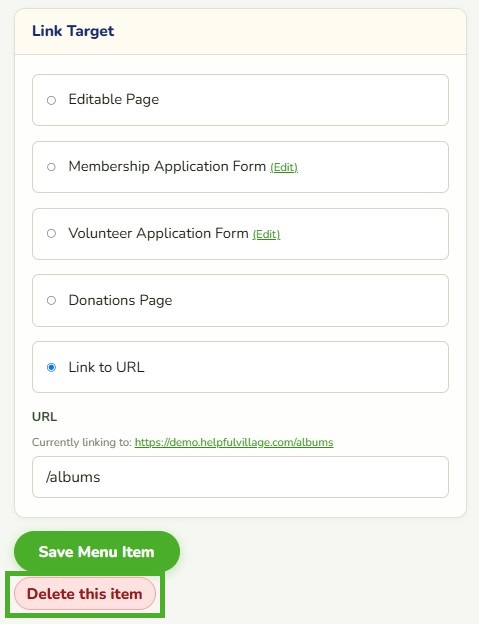Open Edit link beside Membership Application Form
Viewport: 479px width, 624px height.
pyautogui.click(x=284, y=168)
